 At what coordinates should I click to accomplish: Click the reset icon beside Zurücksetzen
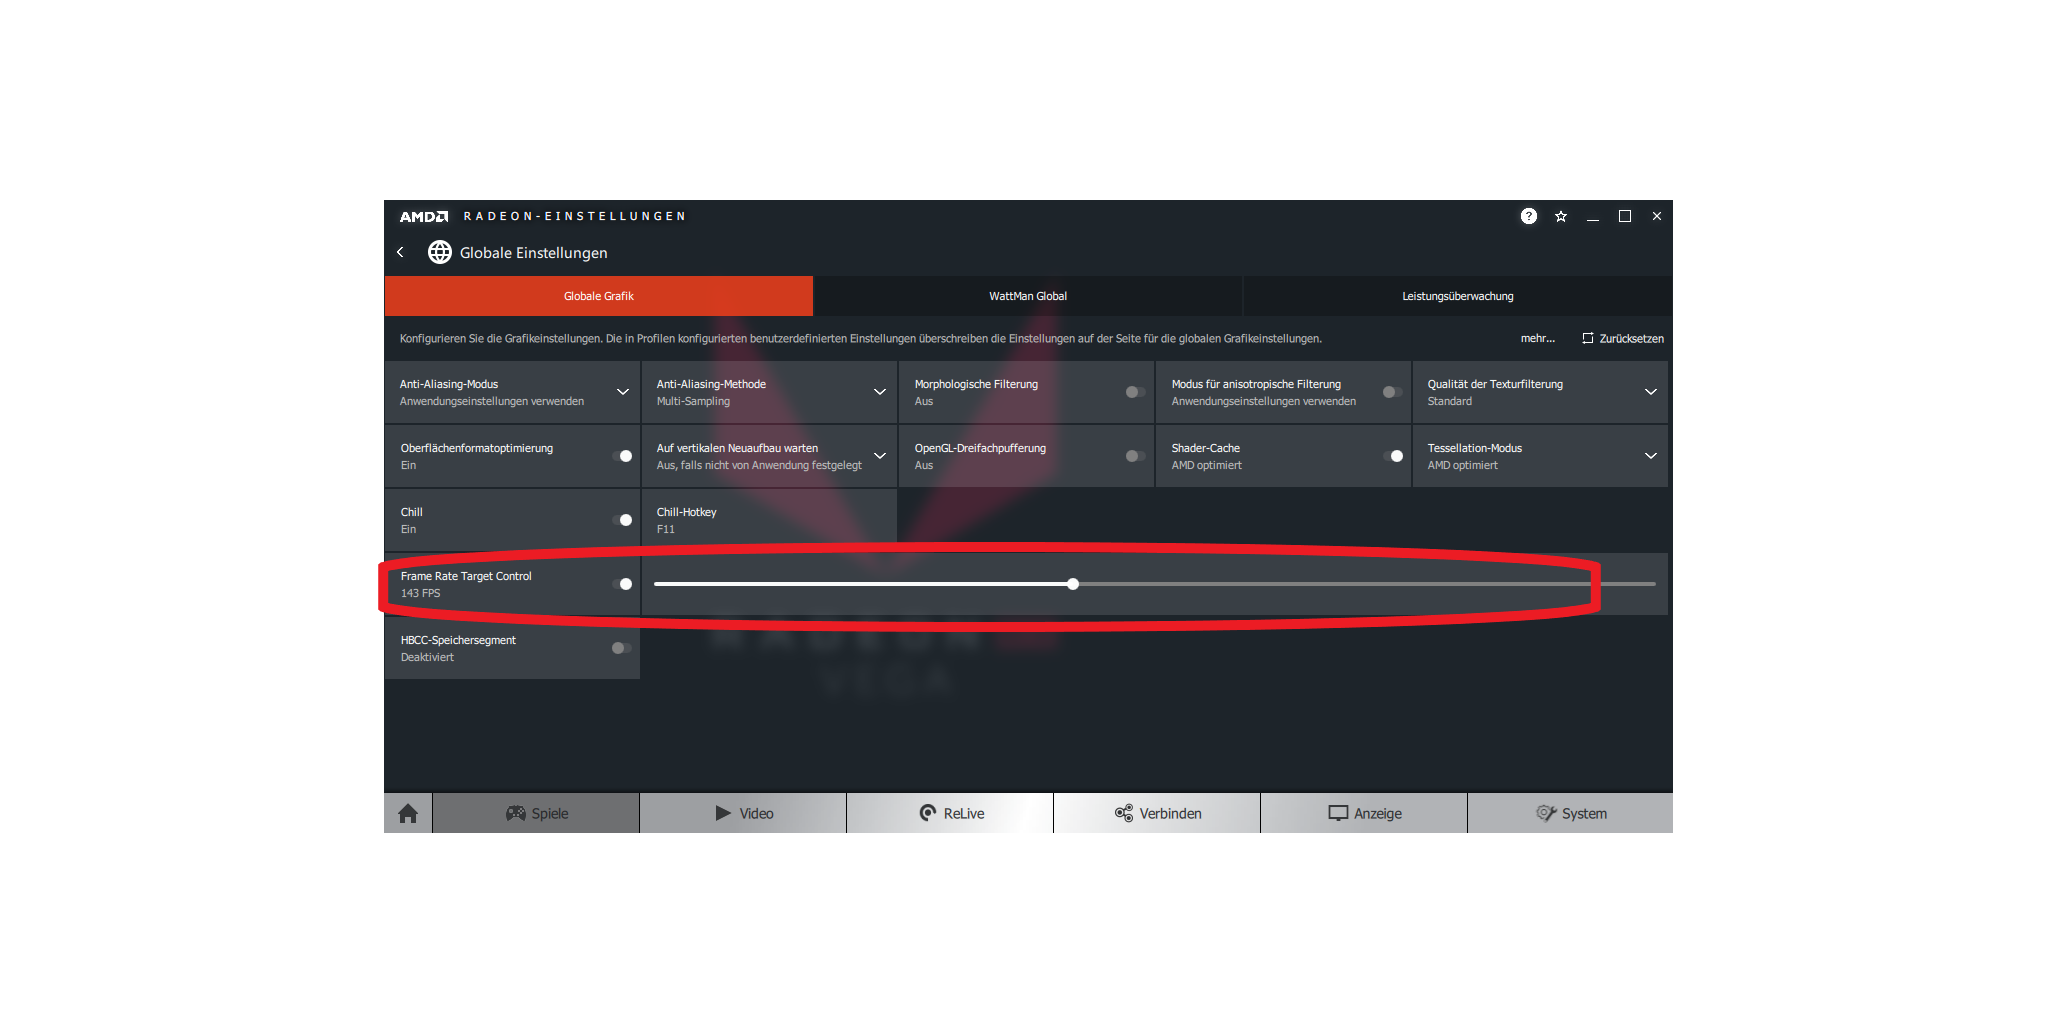pyautogui.click(x=1587, y=338)
